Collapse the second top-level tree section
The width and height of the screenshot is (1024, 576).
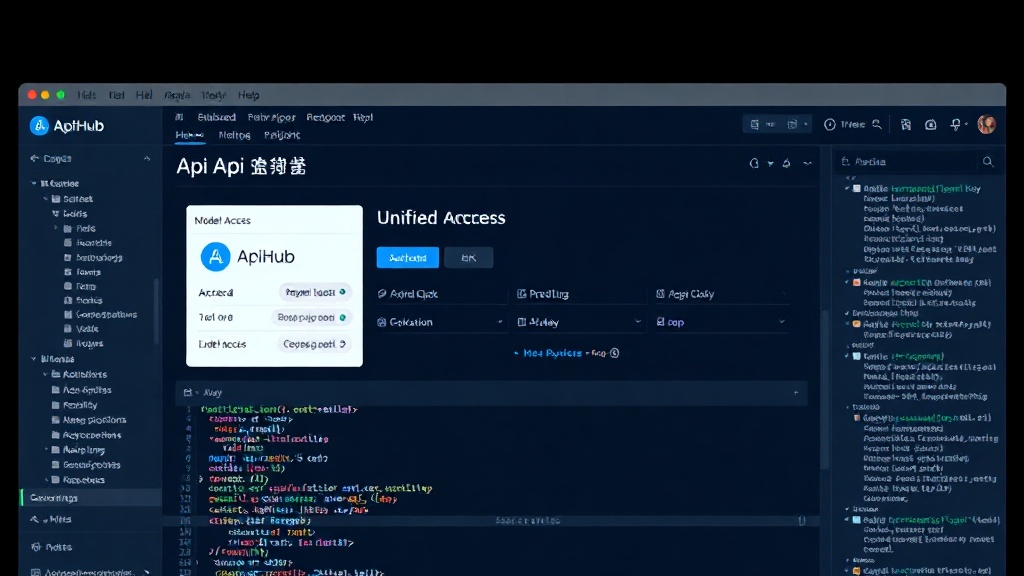point(34,359)
